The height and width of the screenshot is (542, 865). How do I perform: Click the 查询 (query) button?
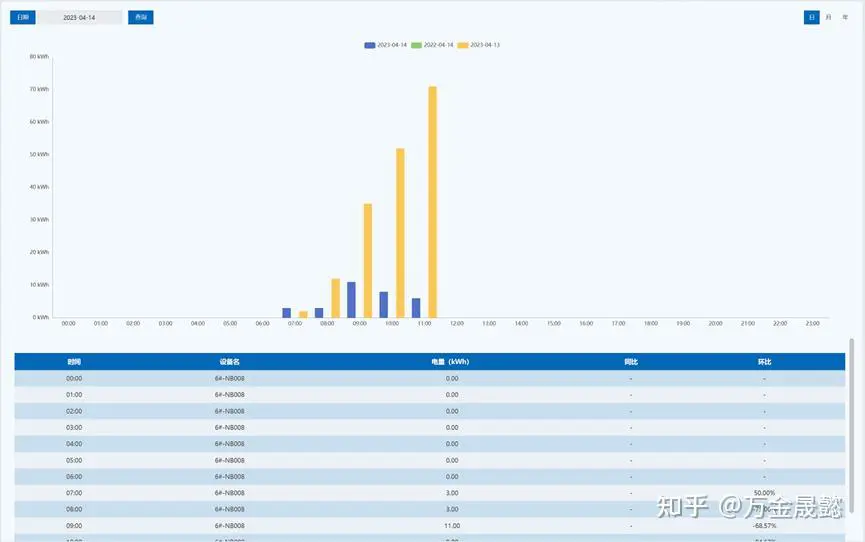tap(140, 17)
